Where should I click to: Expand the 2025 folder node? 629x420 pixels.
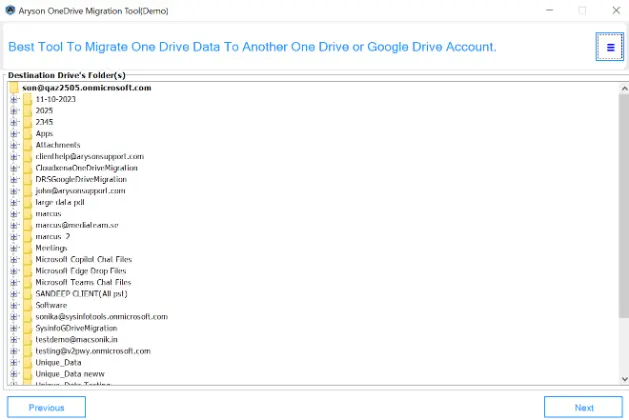coord(14,111)
